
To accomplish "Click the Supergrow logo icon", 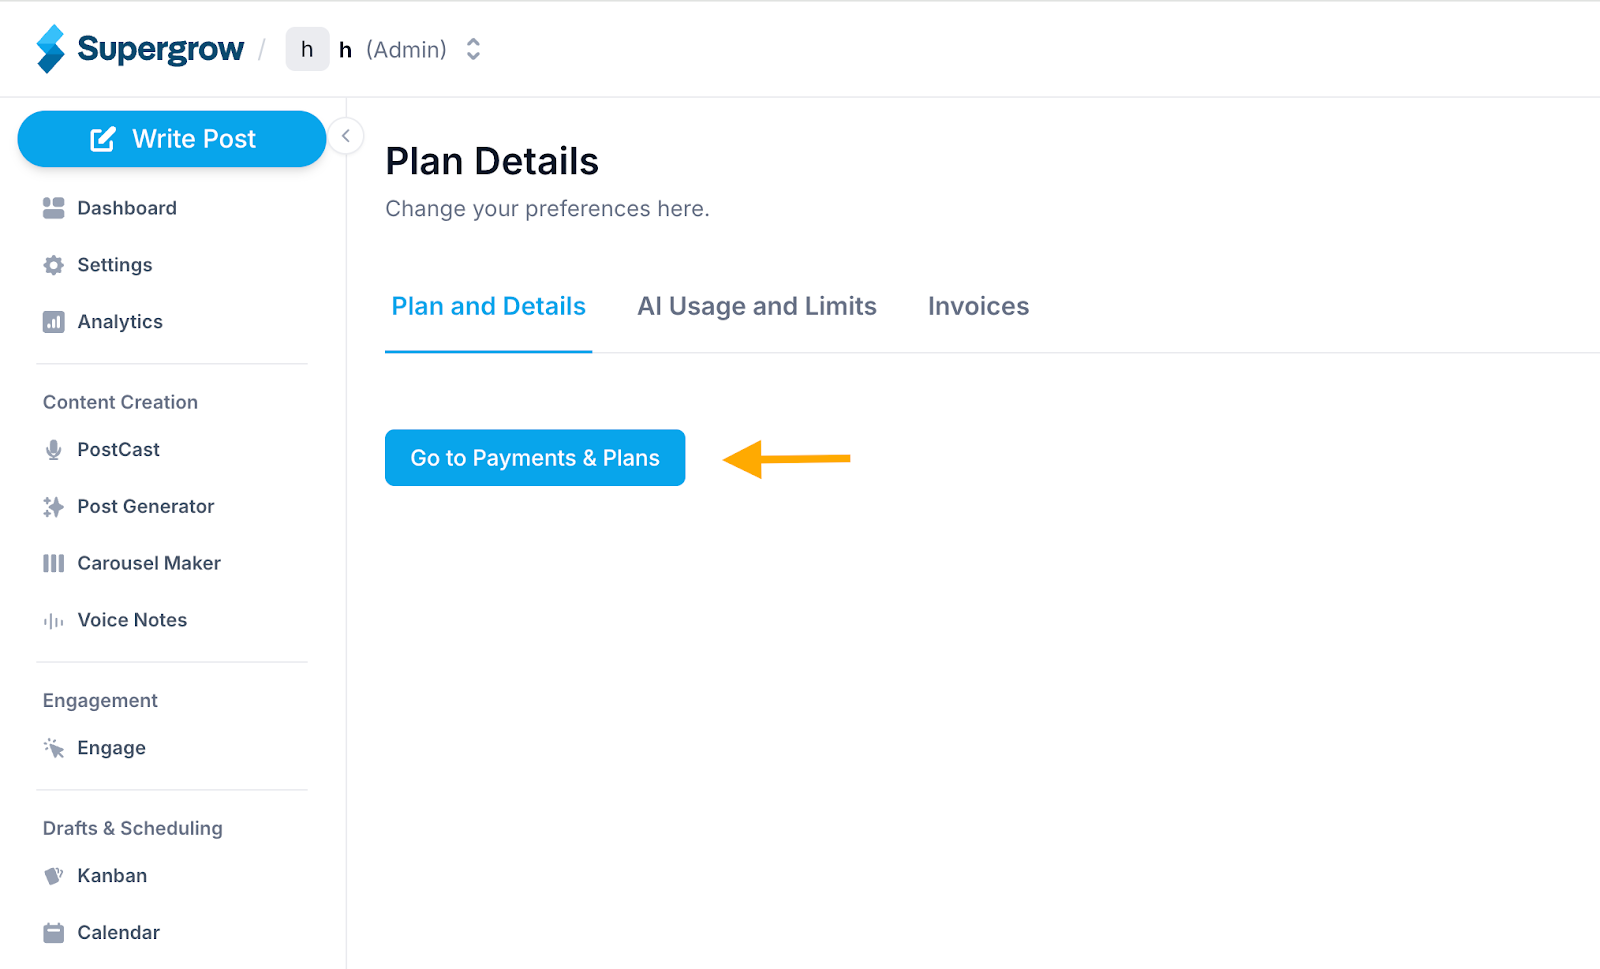I will click(51, 49).
